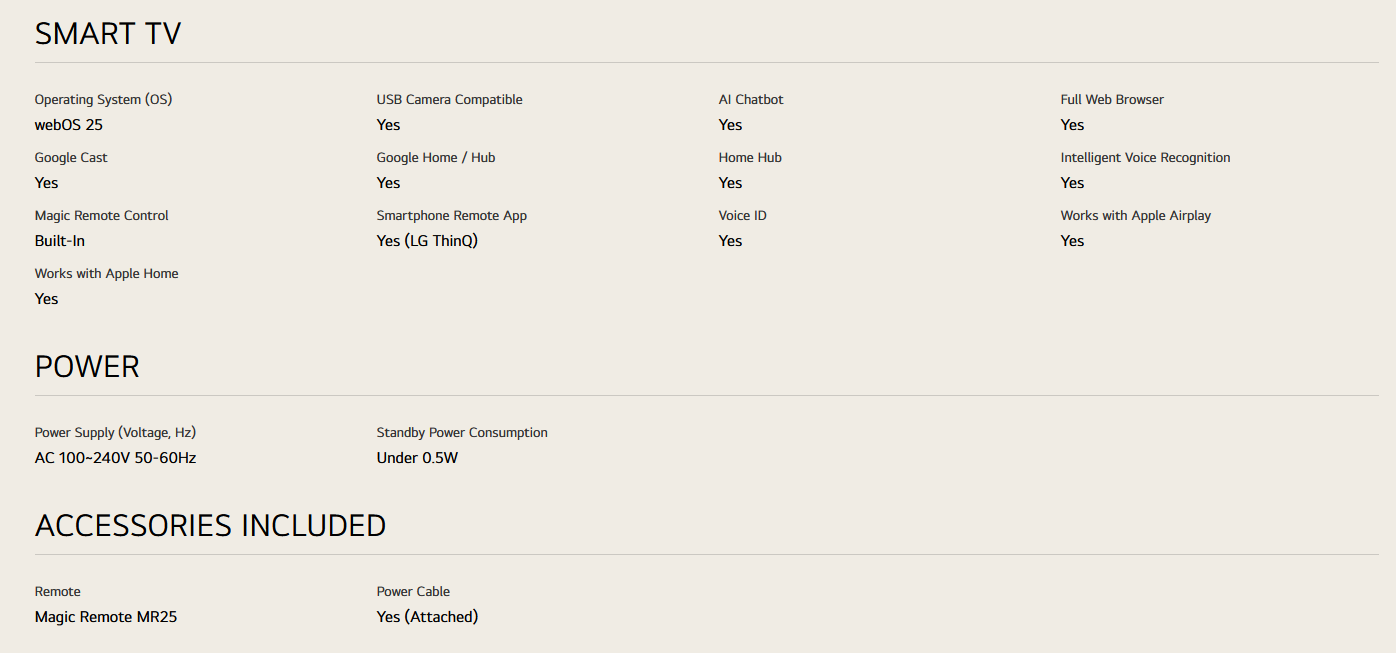The height and width of the screenshot is (653, 1396).
Task: Click the Magic Remote MR25 value
Action: (x=106, y=617)
